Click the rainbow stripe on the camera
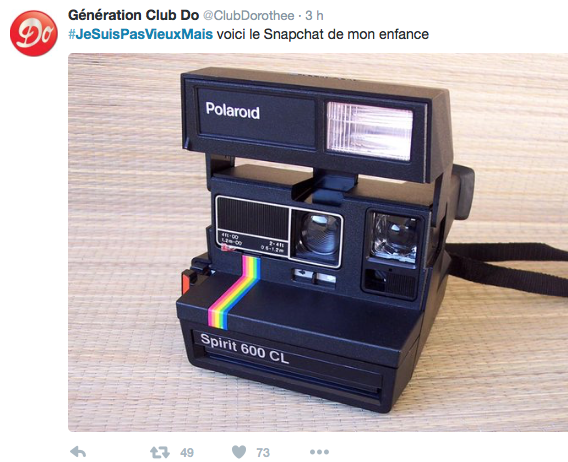 [x=235, y=291]
